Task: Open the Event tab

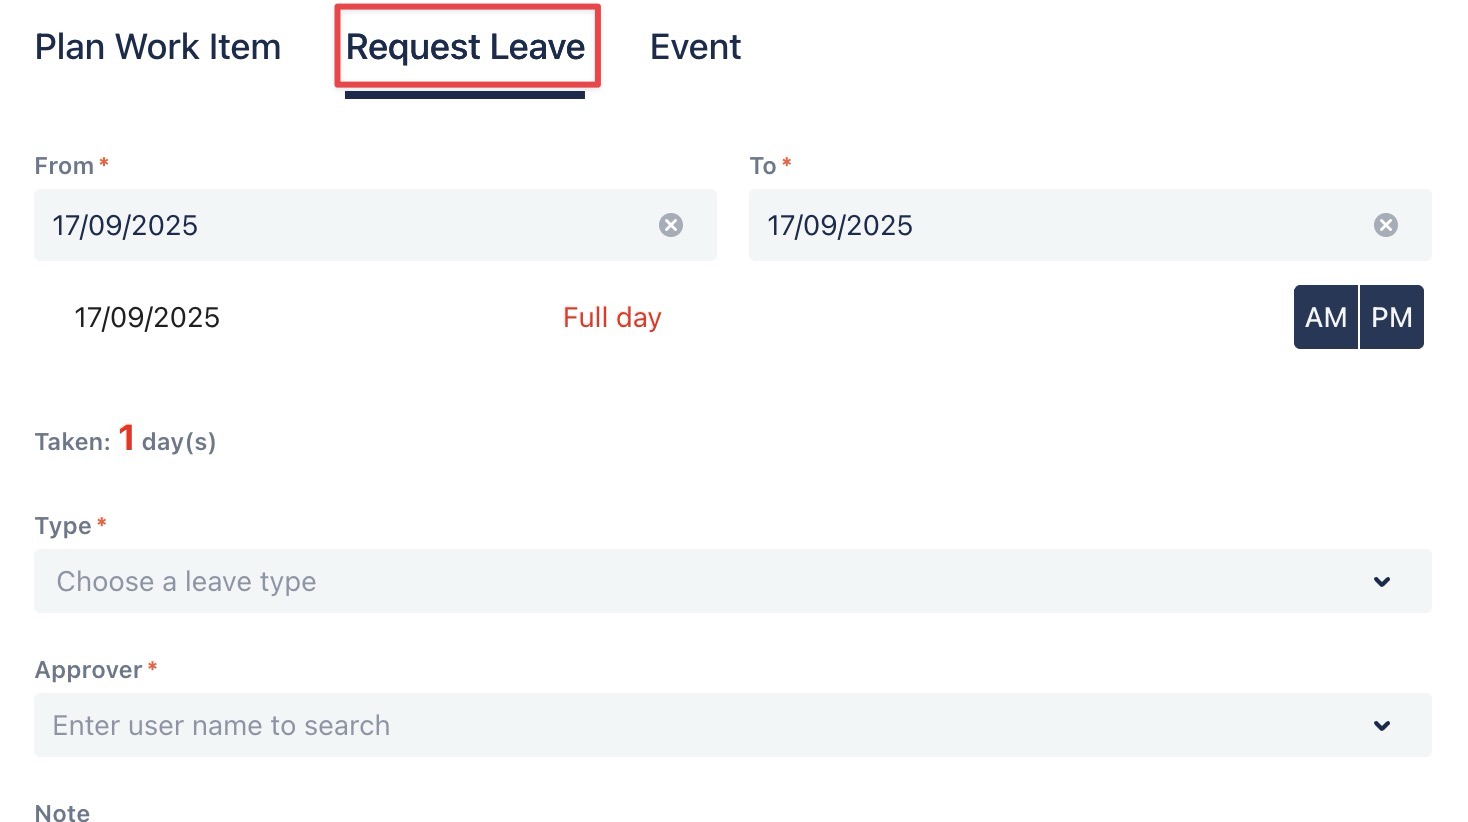Action: (695, 47)
